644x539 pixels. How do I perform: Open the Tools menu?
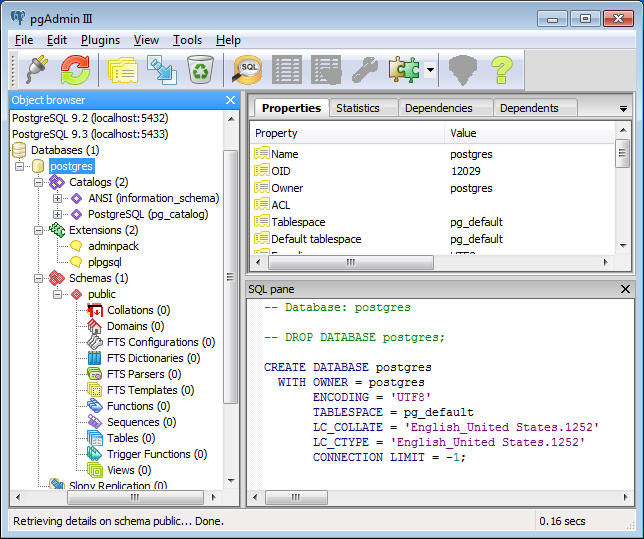click(x=187, y=40)
